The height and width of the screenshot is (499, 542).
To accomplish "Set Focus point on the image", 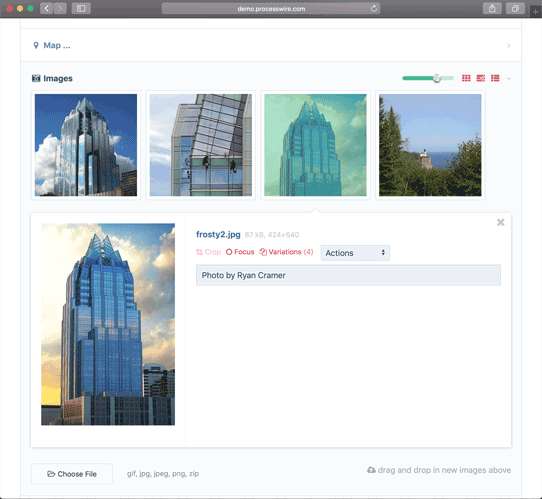I will click(x=240, y=252).
